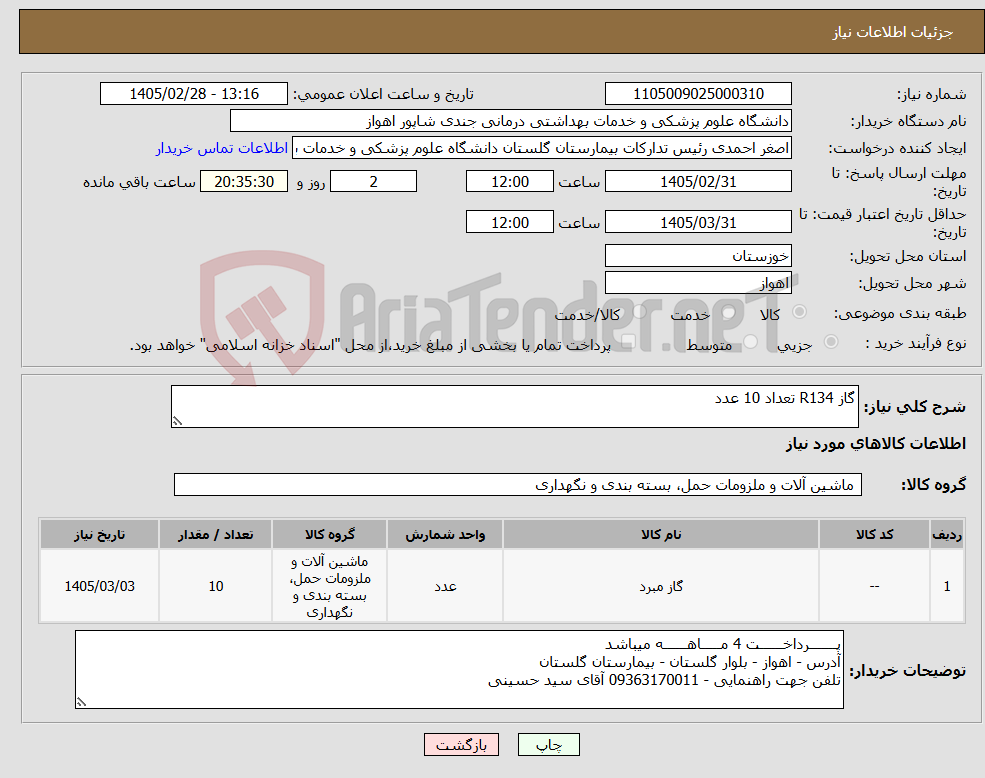The width and height of the screenshot is (985, 778).
Task: Click the تعداد / مقدار column header
Action: pyautogui.click(x=215, y=534)
